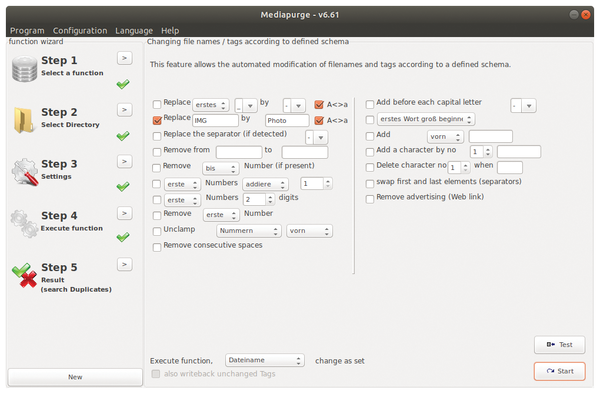Enable Delete character no checkbox
This screenshot has height=394, width=600.
pos(370,168)
